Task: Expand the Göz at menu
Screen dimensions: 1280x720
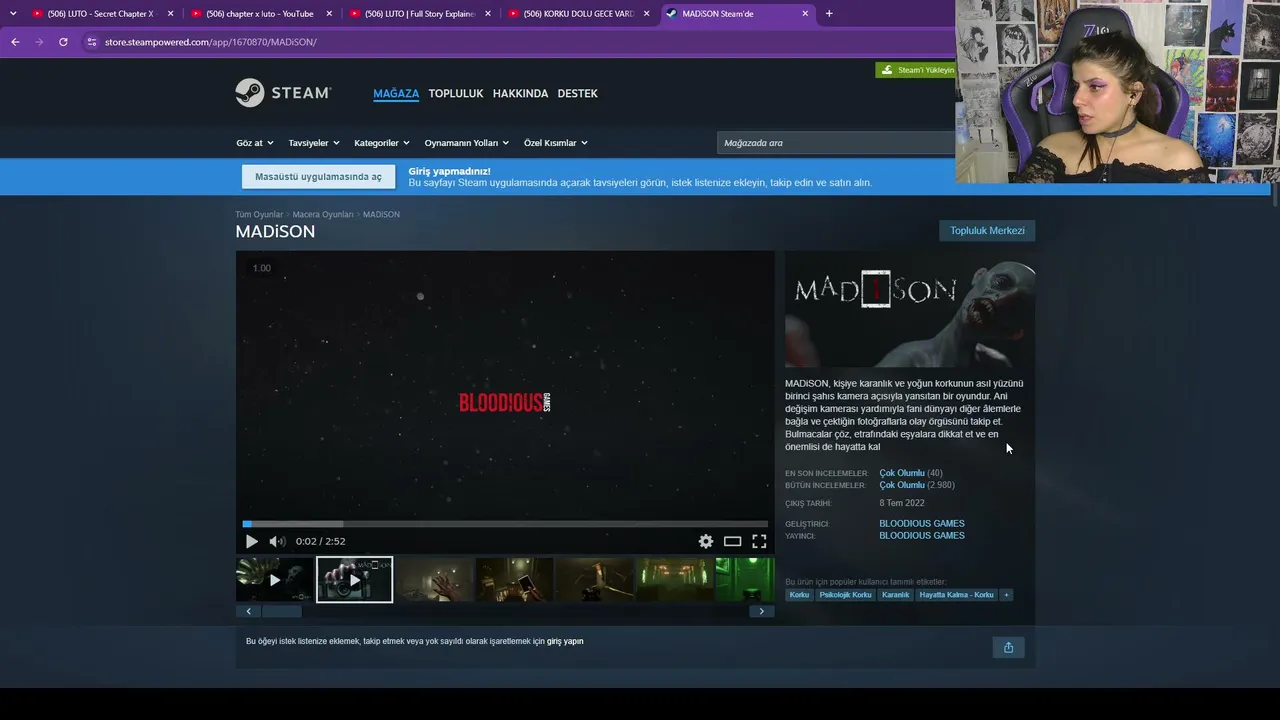Action: click(x=255, y=143)
